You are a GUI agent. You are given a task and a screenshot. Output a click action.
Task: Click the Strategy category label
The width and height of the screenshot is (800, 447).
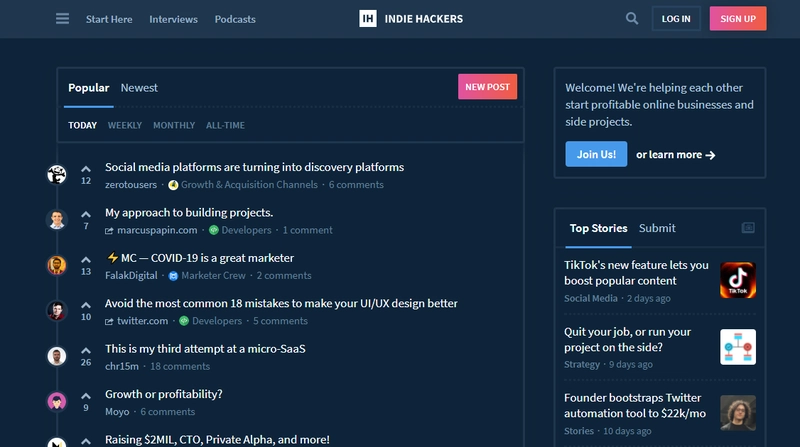(x=582, y=364)
